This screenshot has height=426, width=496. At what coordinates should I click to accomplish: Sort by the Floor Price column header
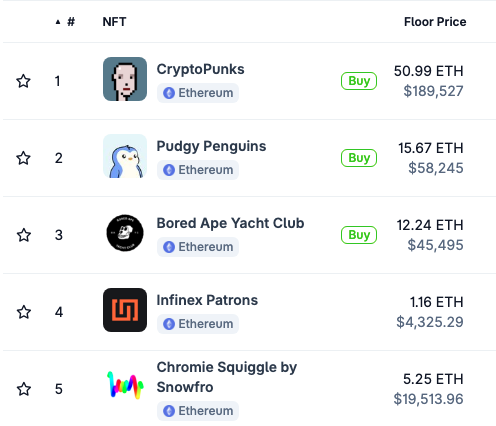point(435,22)
